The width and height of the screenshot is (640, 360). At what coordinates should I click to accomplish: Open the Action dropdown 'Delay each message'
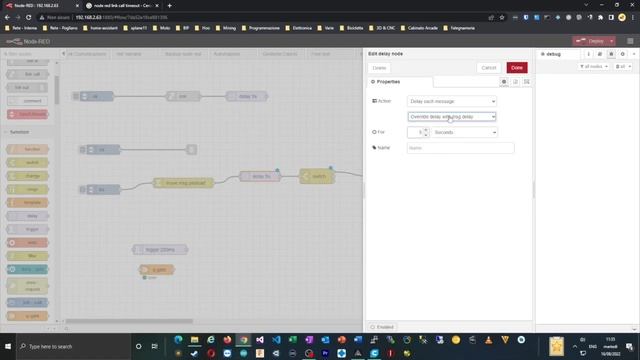[451, 101]
